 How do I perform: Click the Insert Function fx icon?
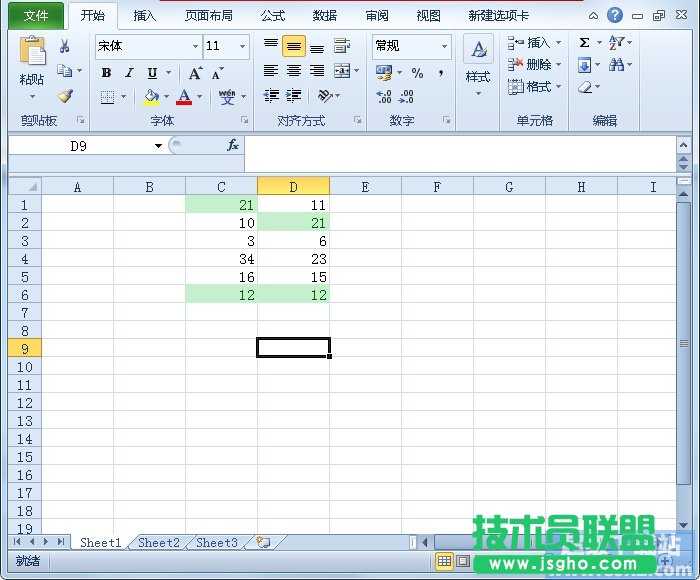tap(233, 145)
